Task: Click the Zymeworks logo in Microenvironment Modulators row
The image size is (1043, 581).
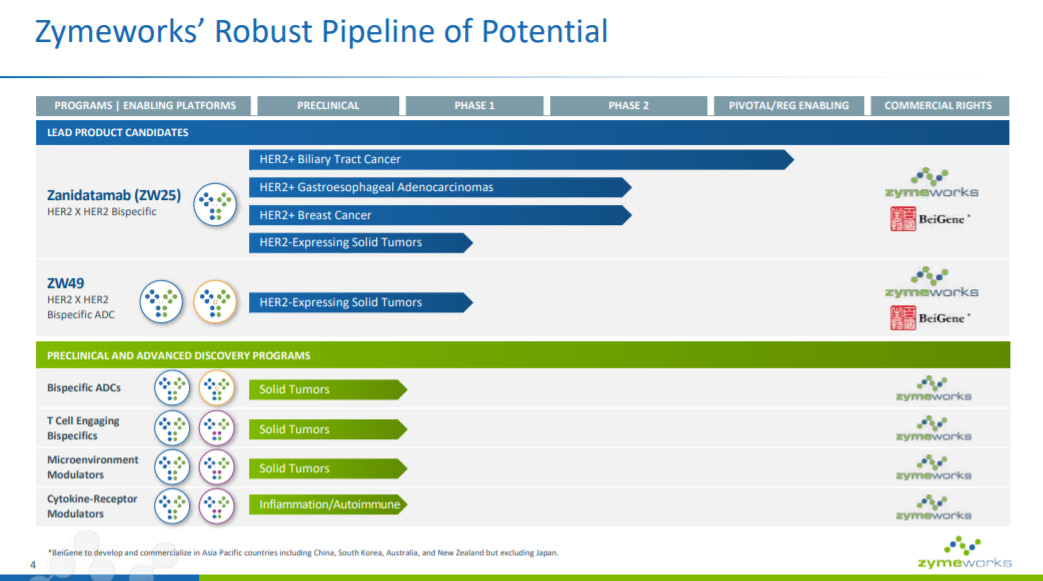Action: tap(933, 468)
